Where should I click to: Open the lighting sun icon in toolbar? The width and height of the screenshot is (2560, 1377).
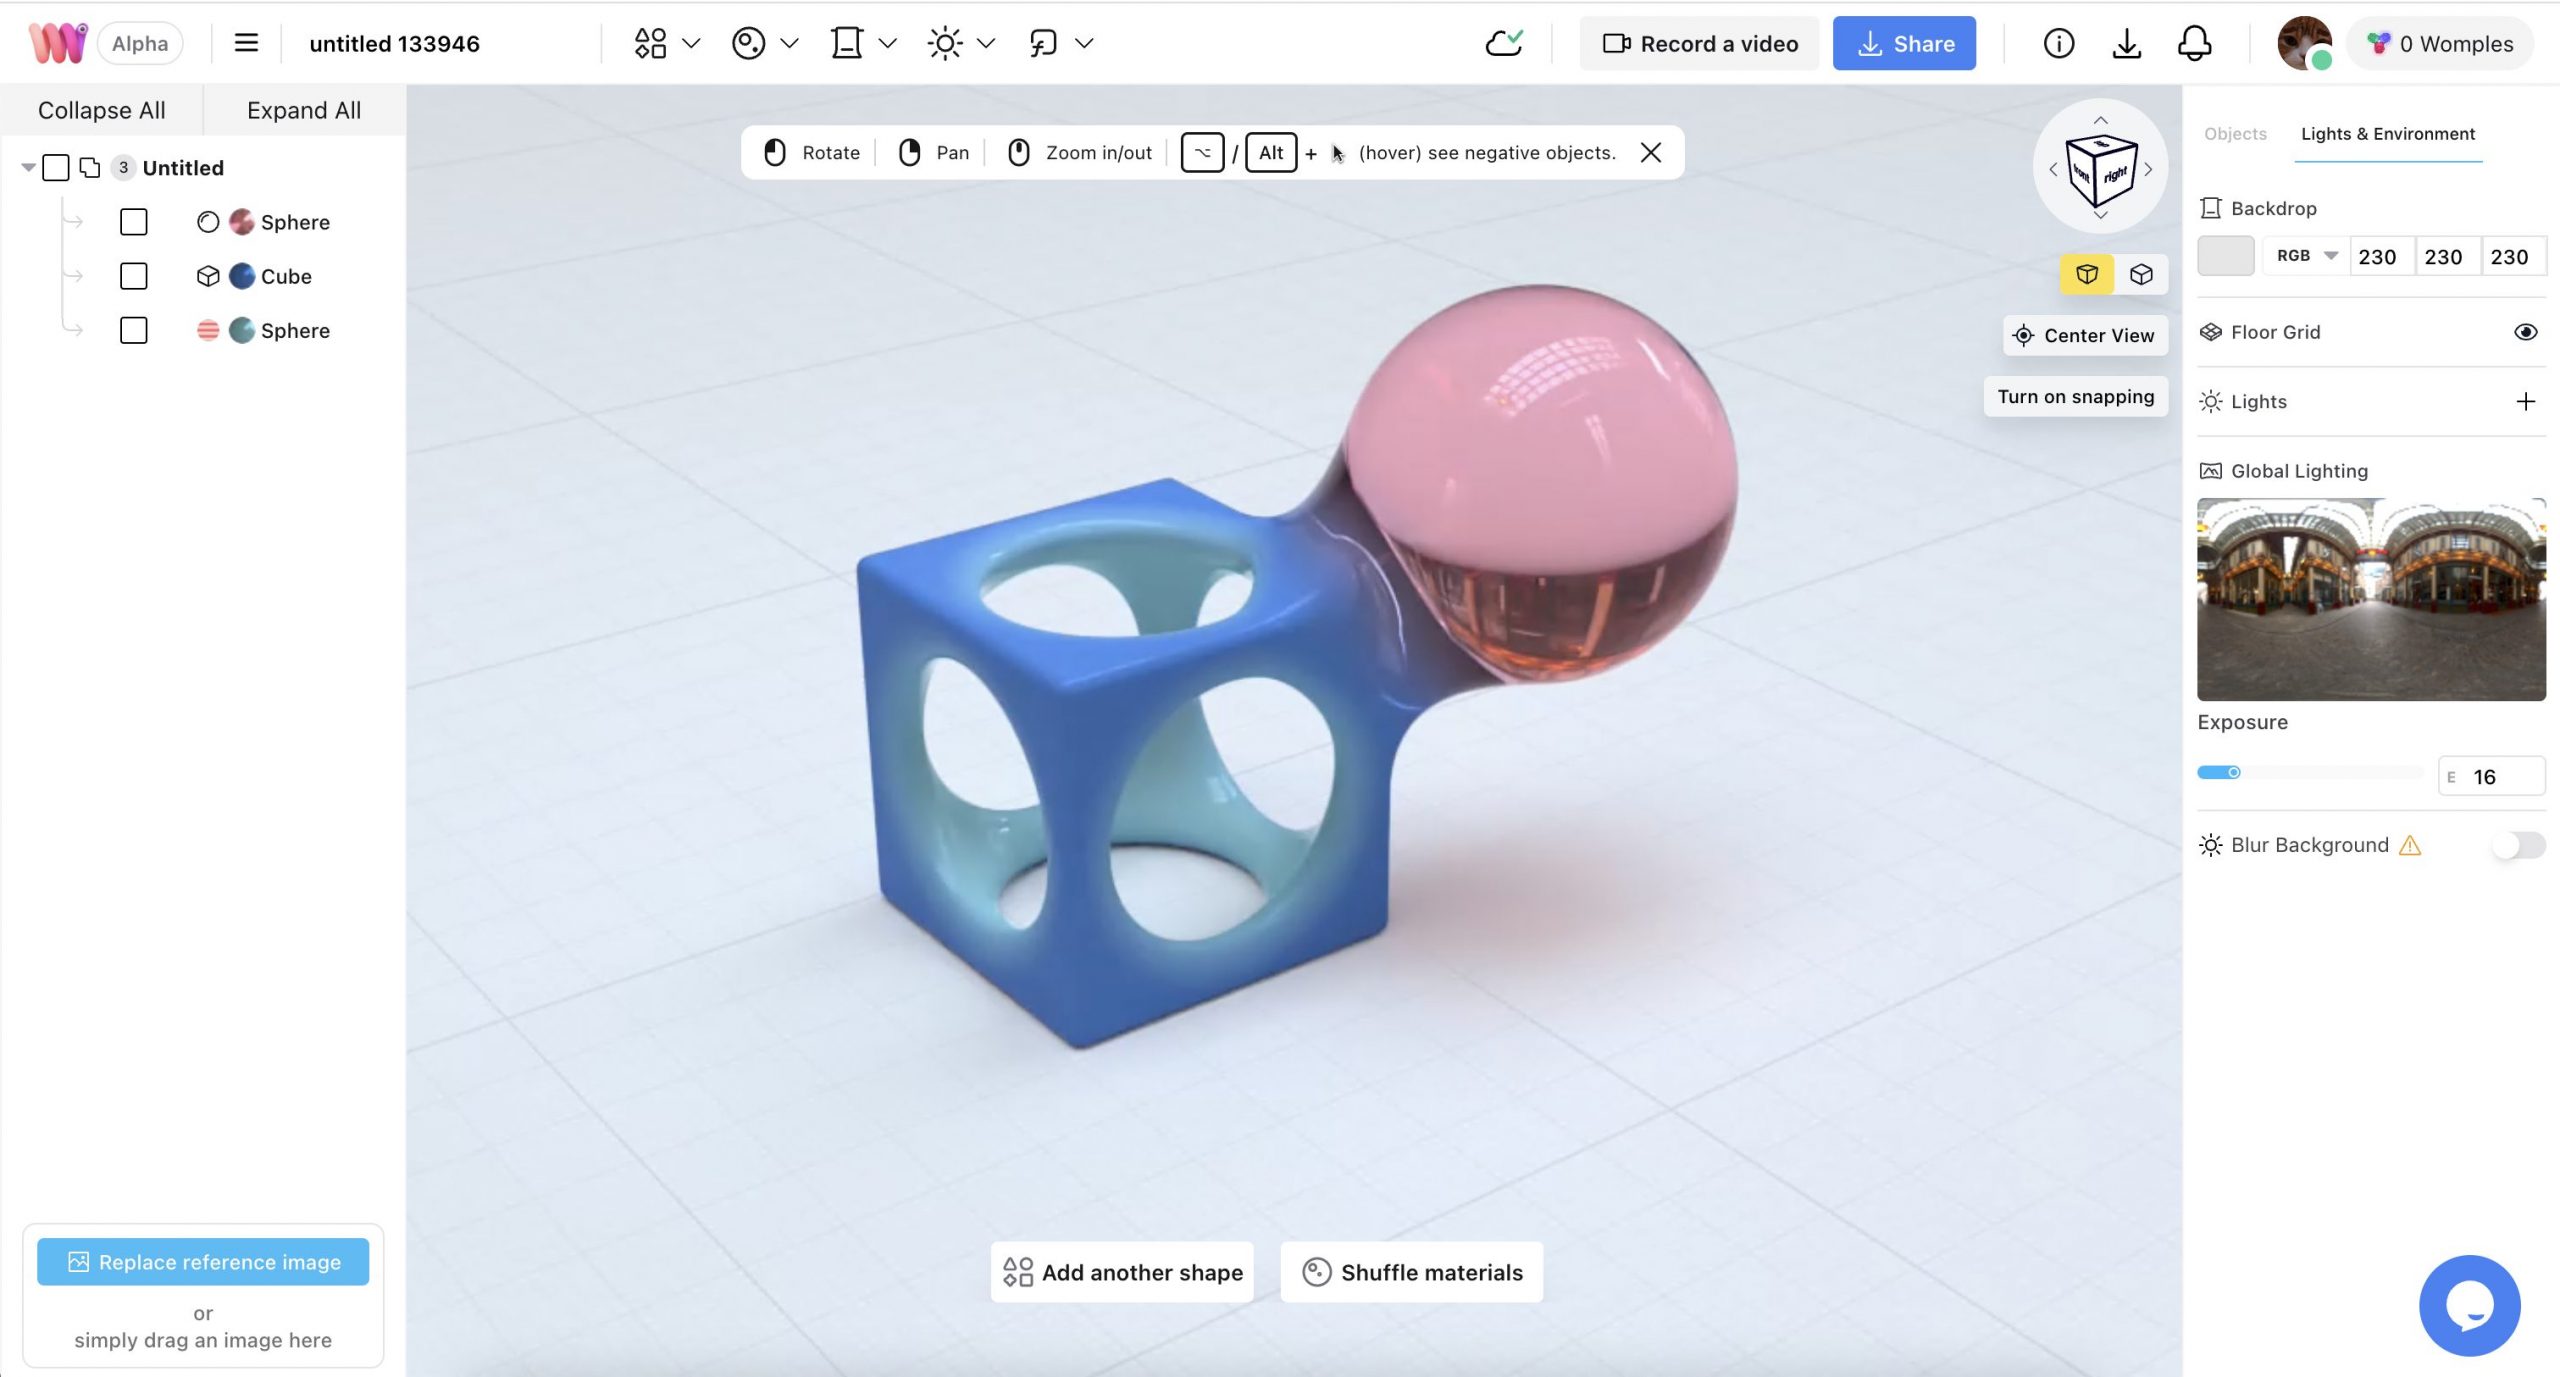coord(944,43)
